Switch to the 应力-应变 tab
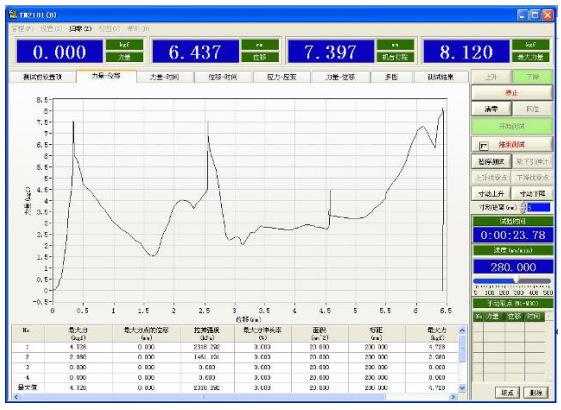Image resolution: width=561 pixels, height=410 pixels. click(x=282, y=77)
